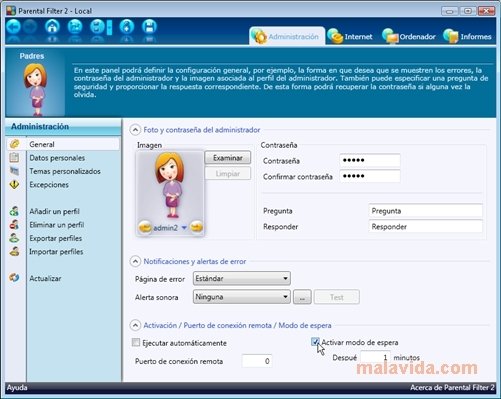Choose Eliminar un perfil

click(57, 225)
